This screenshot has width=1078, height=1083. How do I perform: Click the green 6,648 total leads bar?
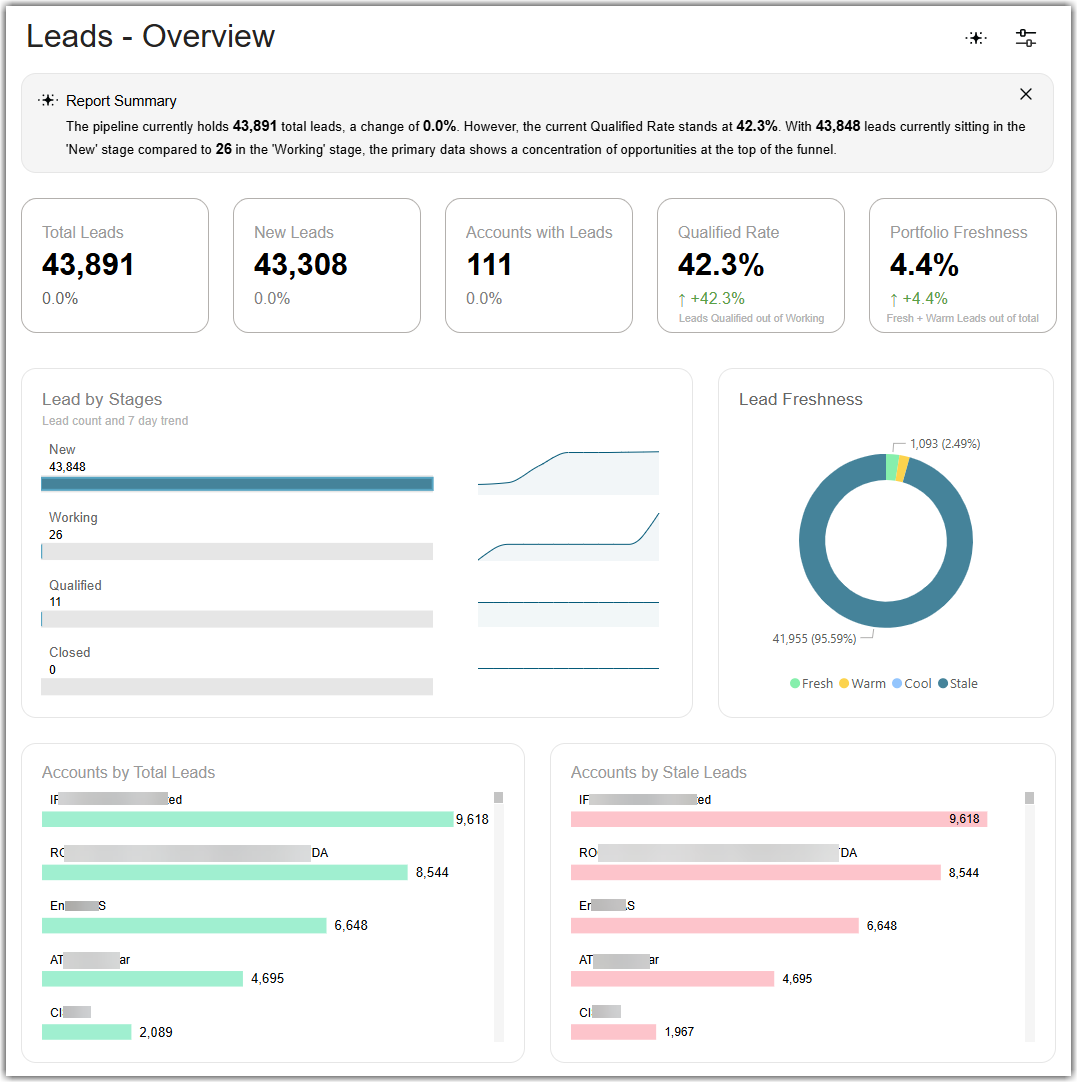tap(184, 926)
